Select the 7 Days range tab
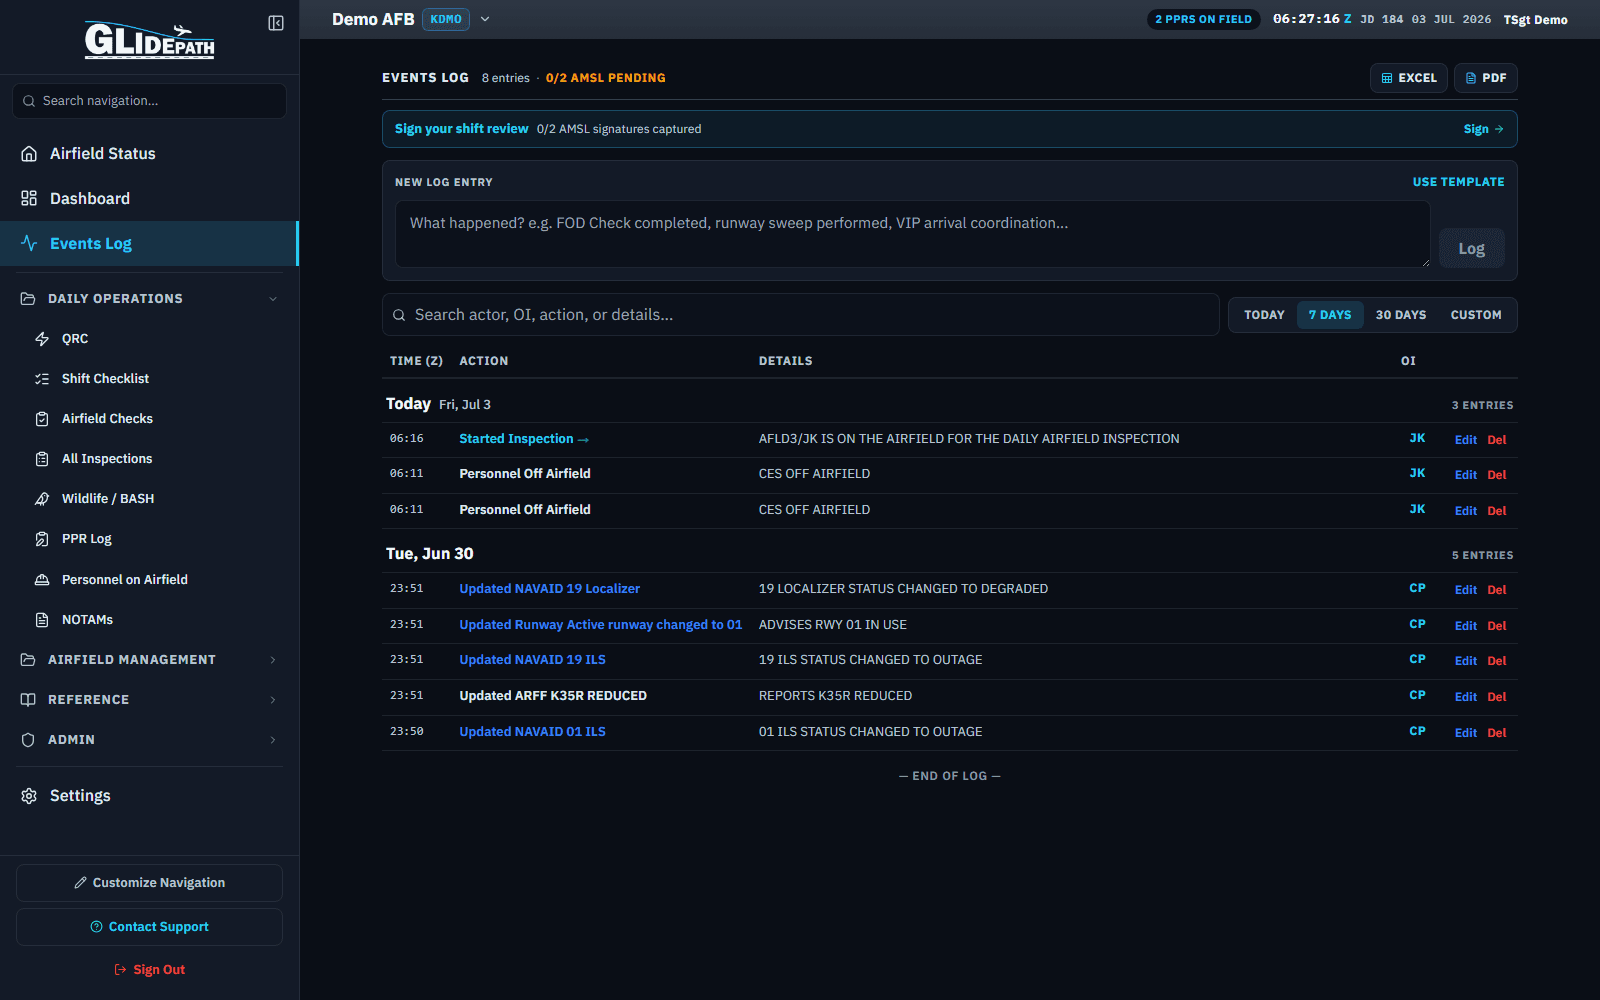The width and height of the screenshot is (1600, 1000). click(1330, 315)
